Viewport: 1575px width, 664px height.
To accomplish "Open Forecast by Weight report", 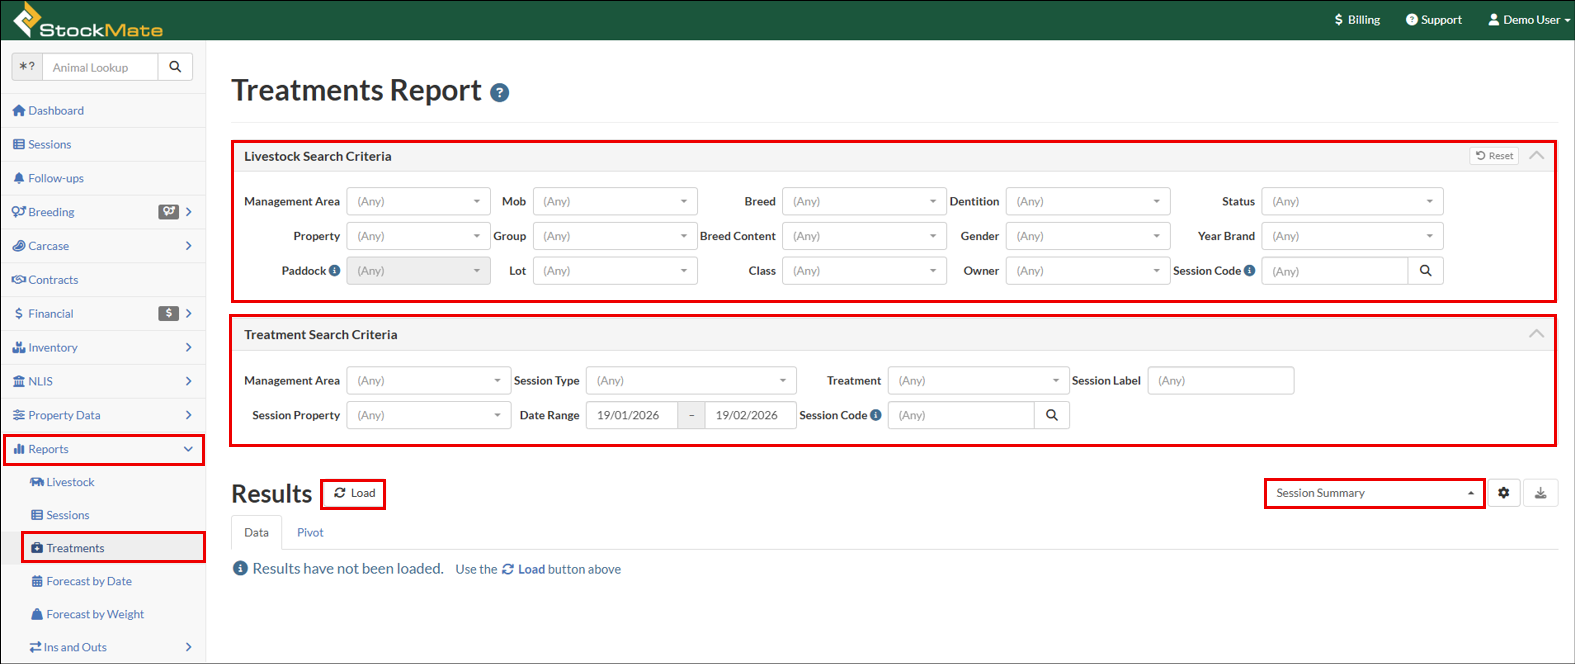I will [95, 614].
